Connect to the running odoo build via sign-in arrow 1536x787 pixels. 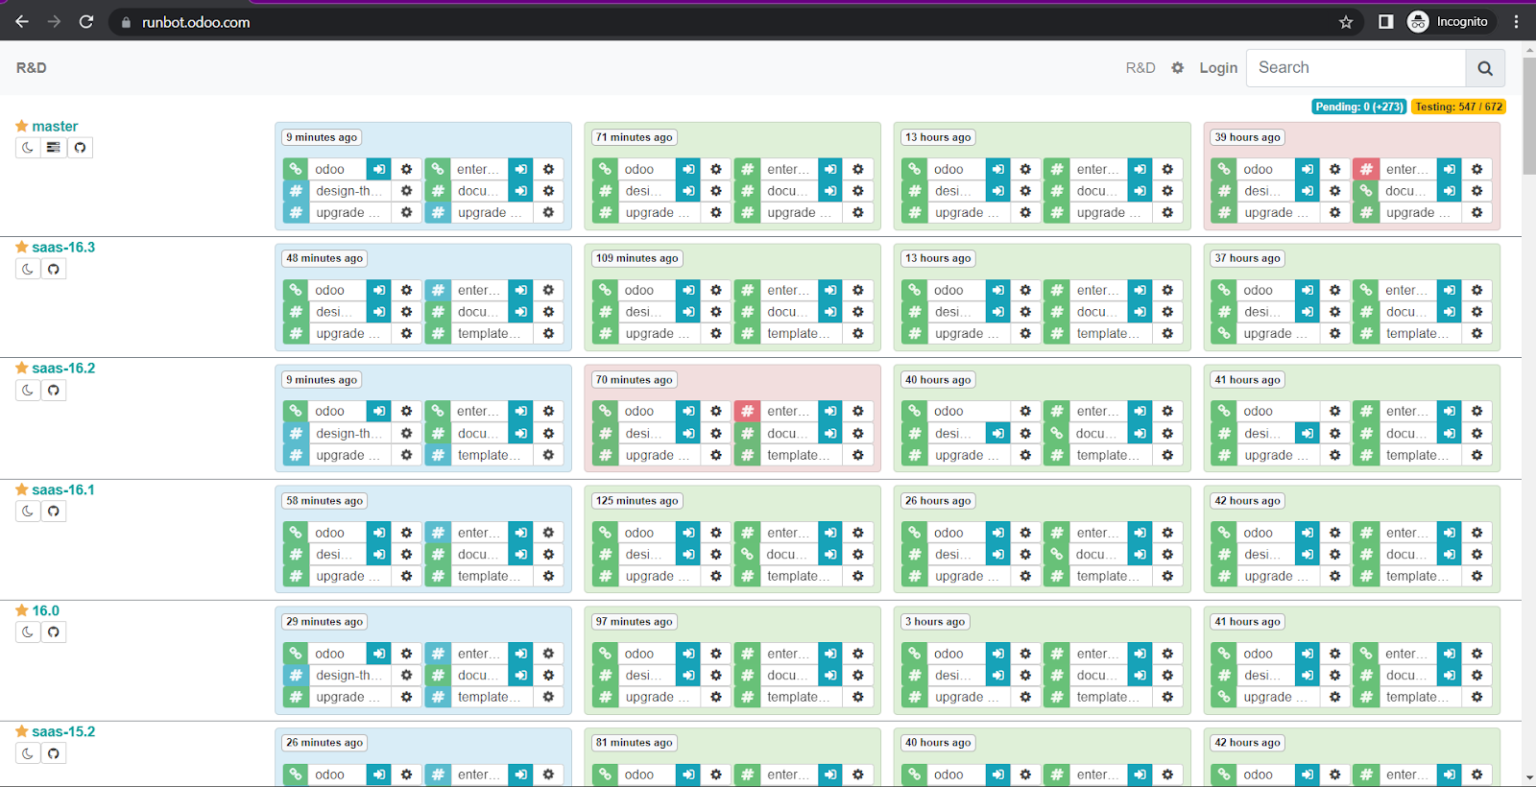[377, 168]
